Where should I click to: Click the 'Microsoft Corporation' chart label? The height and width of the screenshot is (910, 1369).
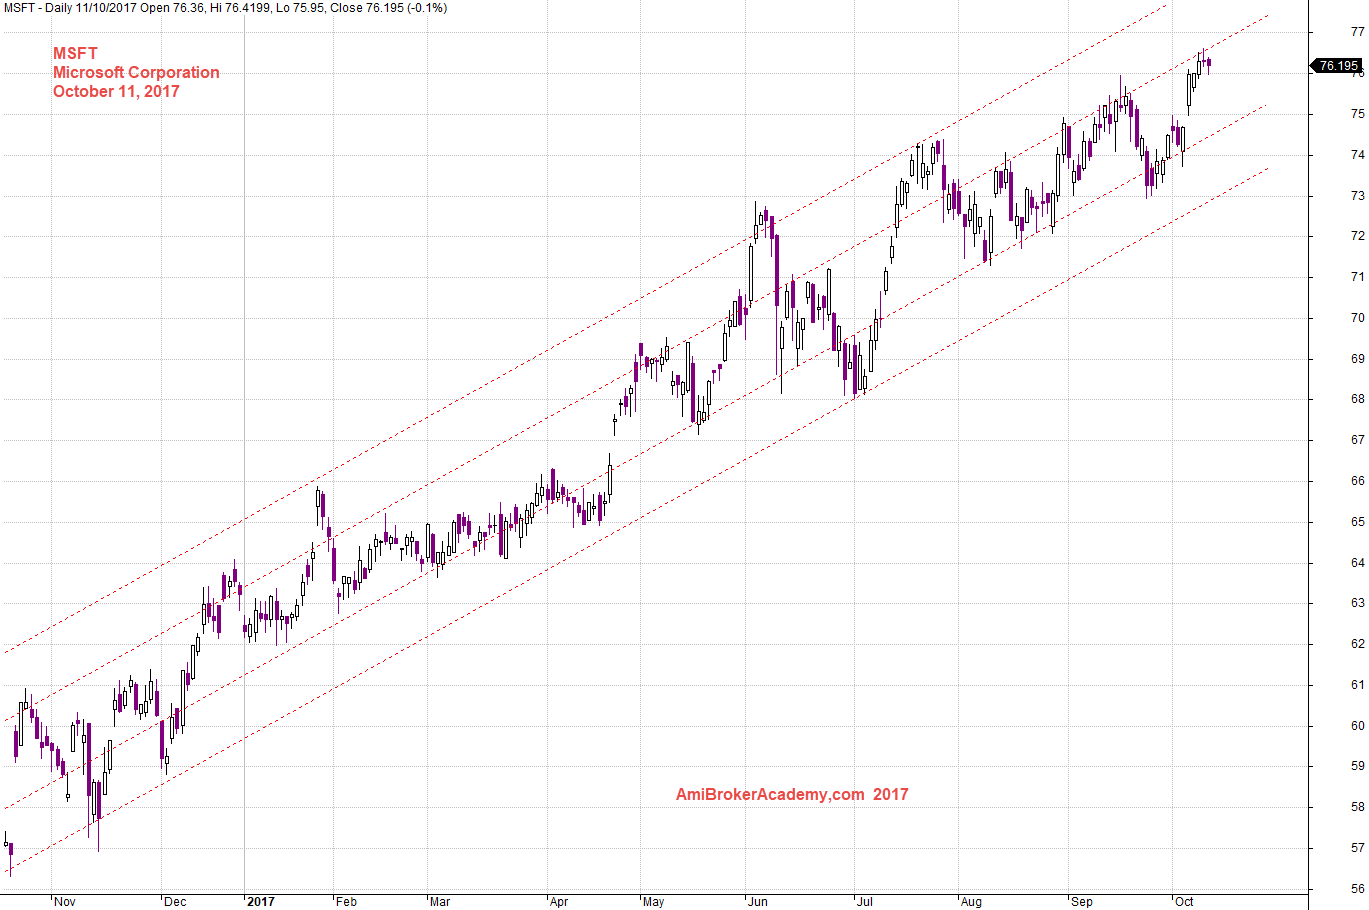136,72
